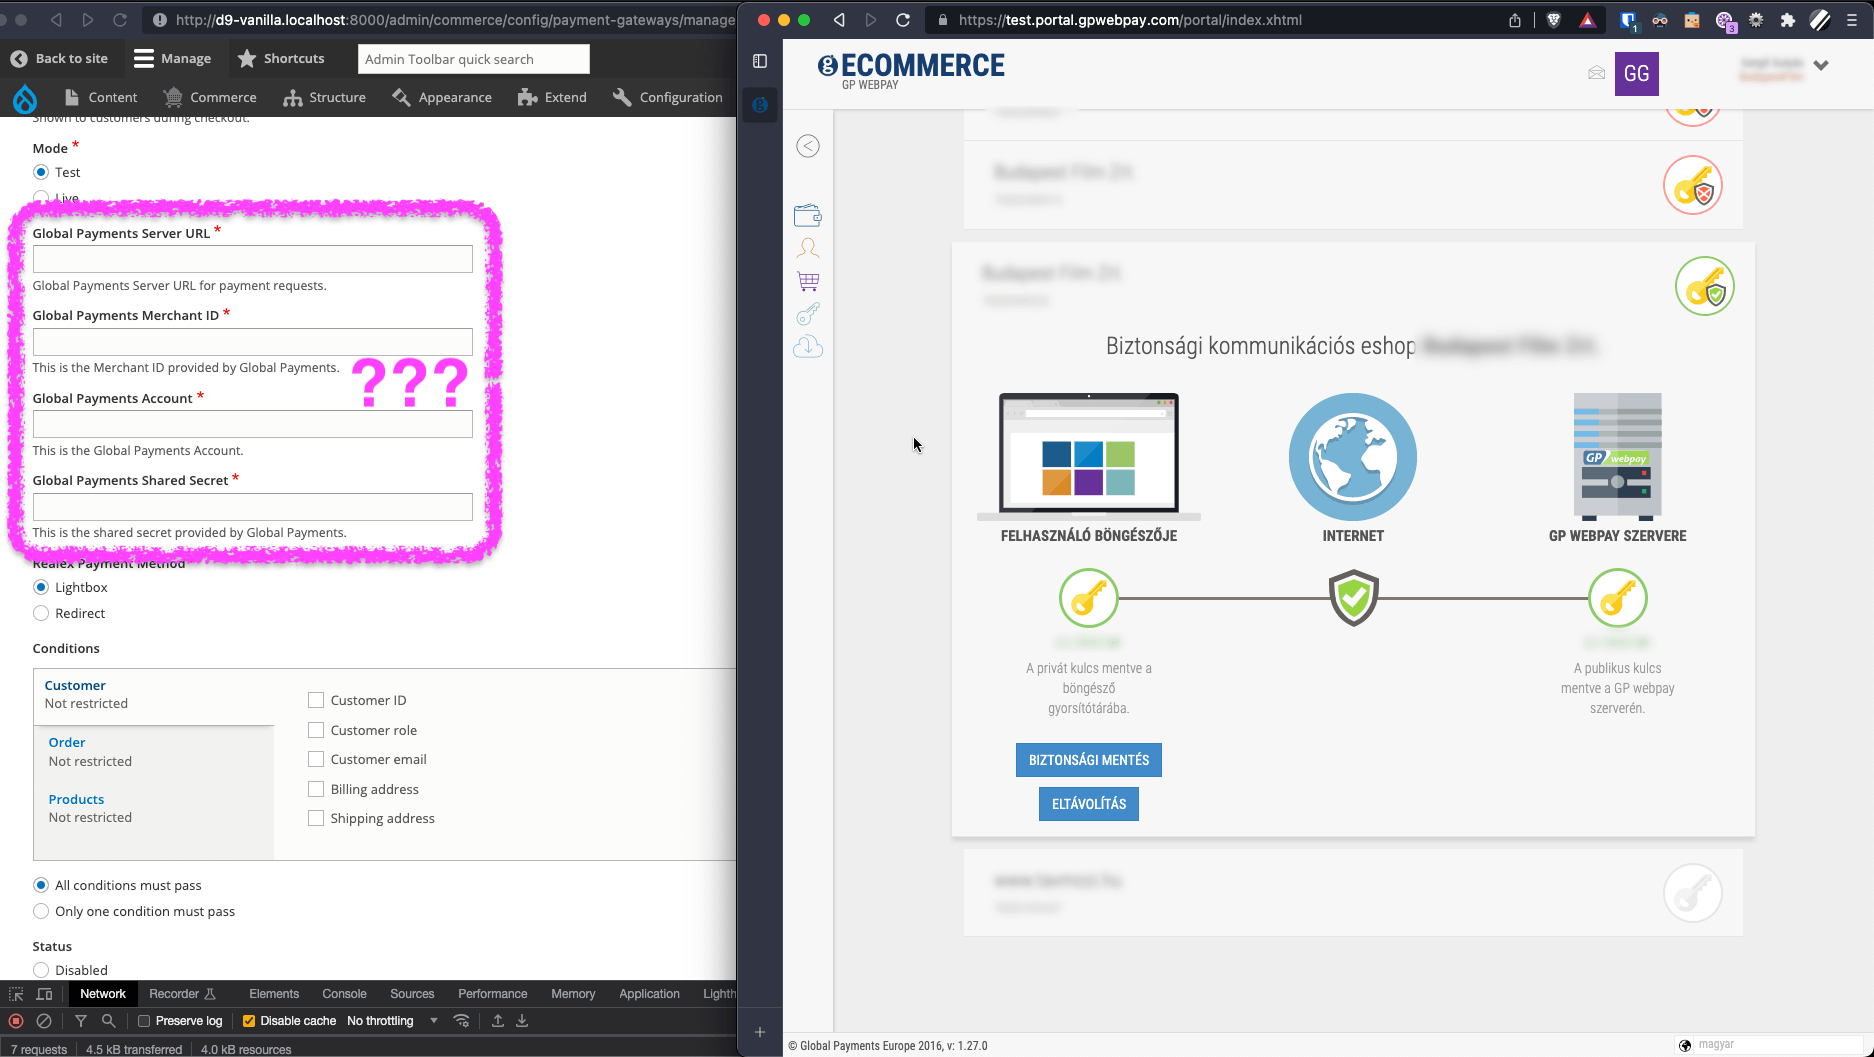Check the Customer email condition

pyautogui.click(x=316, y=759)
